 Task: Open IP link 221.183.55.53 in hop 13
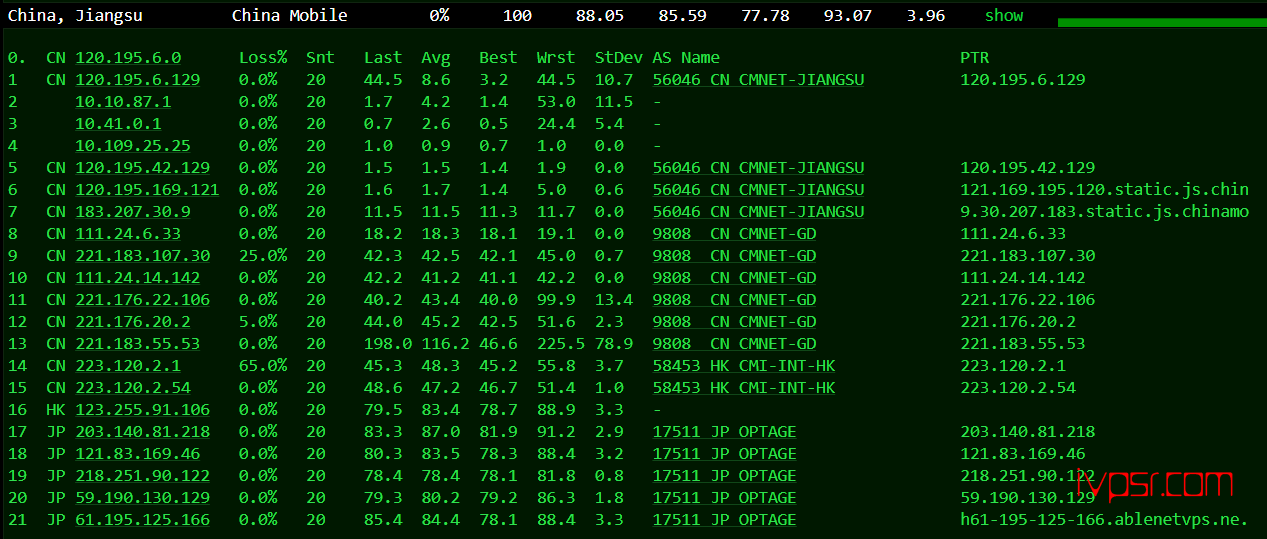pyautogui.click(x=138, y=344)
